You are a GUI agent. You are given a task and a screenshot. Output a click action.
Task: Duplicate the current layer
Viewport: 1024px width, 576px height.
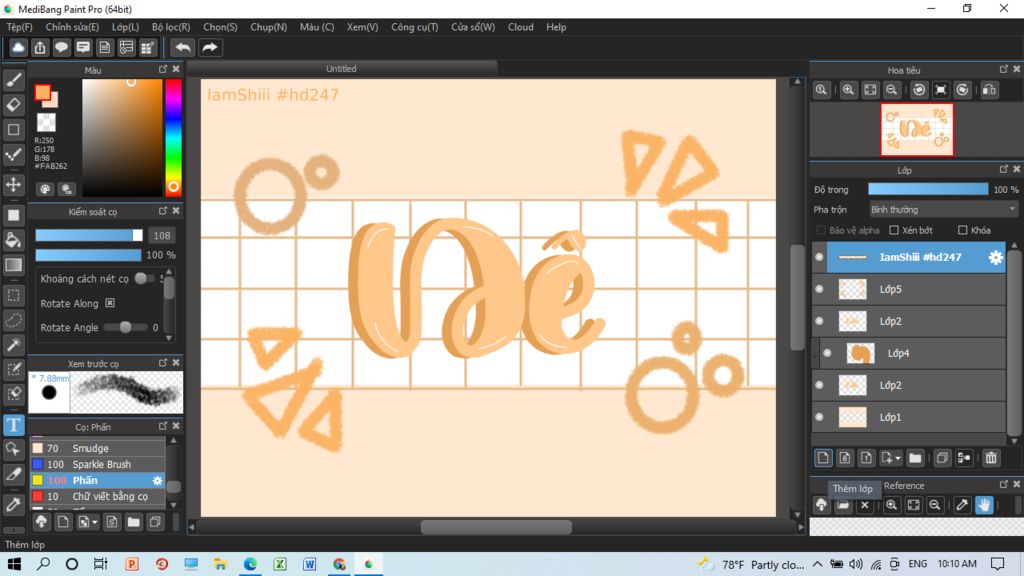pos(942,458)
